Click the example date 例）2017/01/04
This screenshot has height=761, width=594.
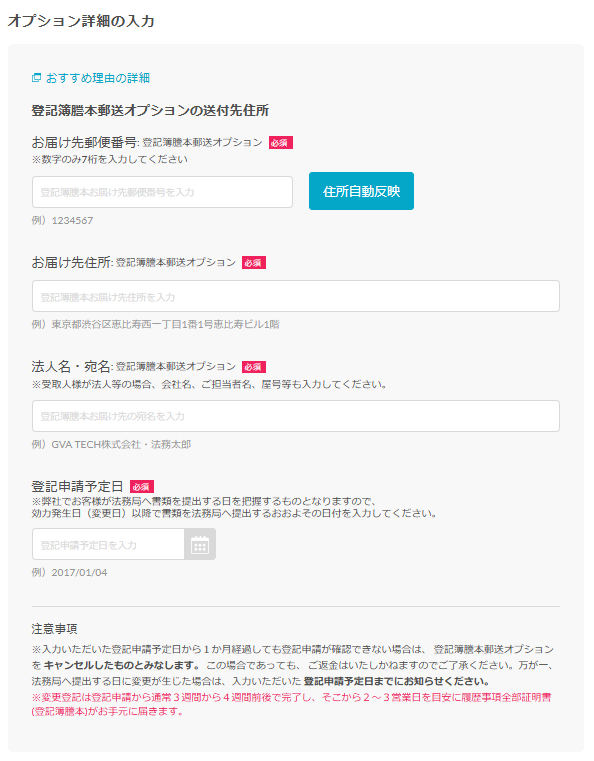tap(69, 572)
